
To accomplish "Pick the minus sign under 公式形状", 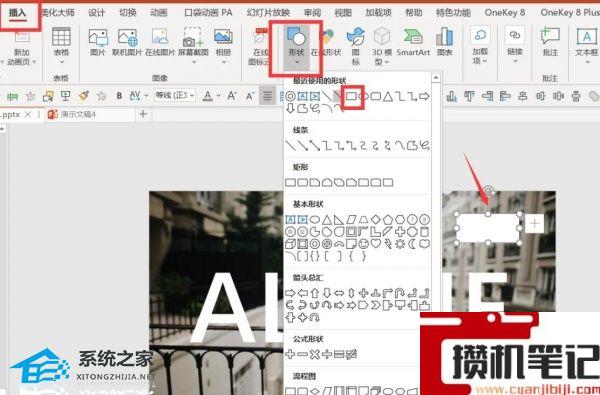I will [302, 354].
